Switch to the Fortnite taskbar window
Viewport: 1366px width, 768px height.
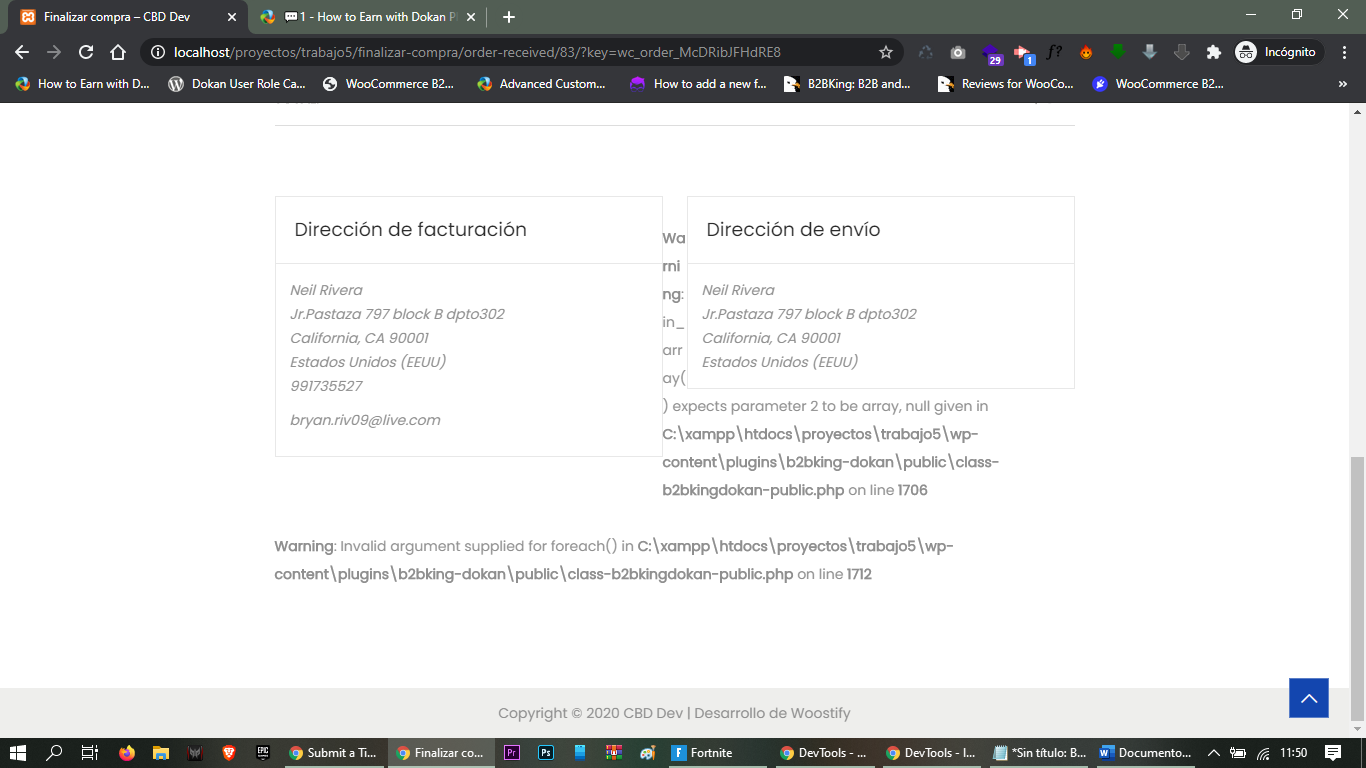click(716, 753)
